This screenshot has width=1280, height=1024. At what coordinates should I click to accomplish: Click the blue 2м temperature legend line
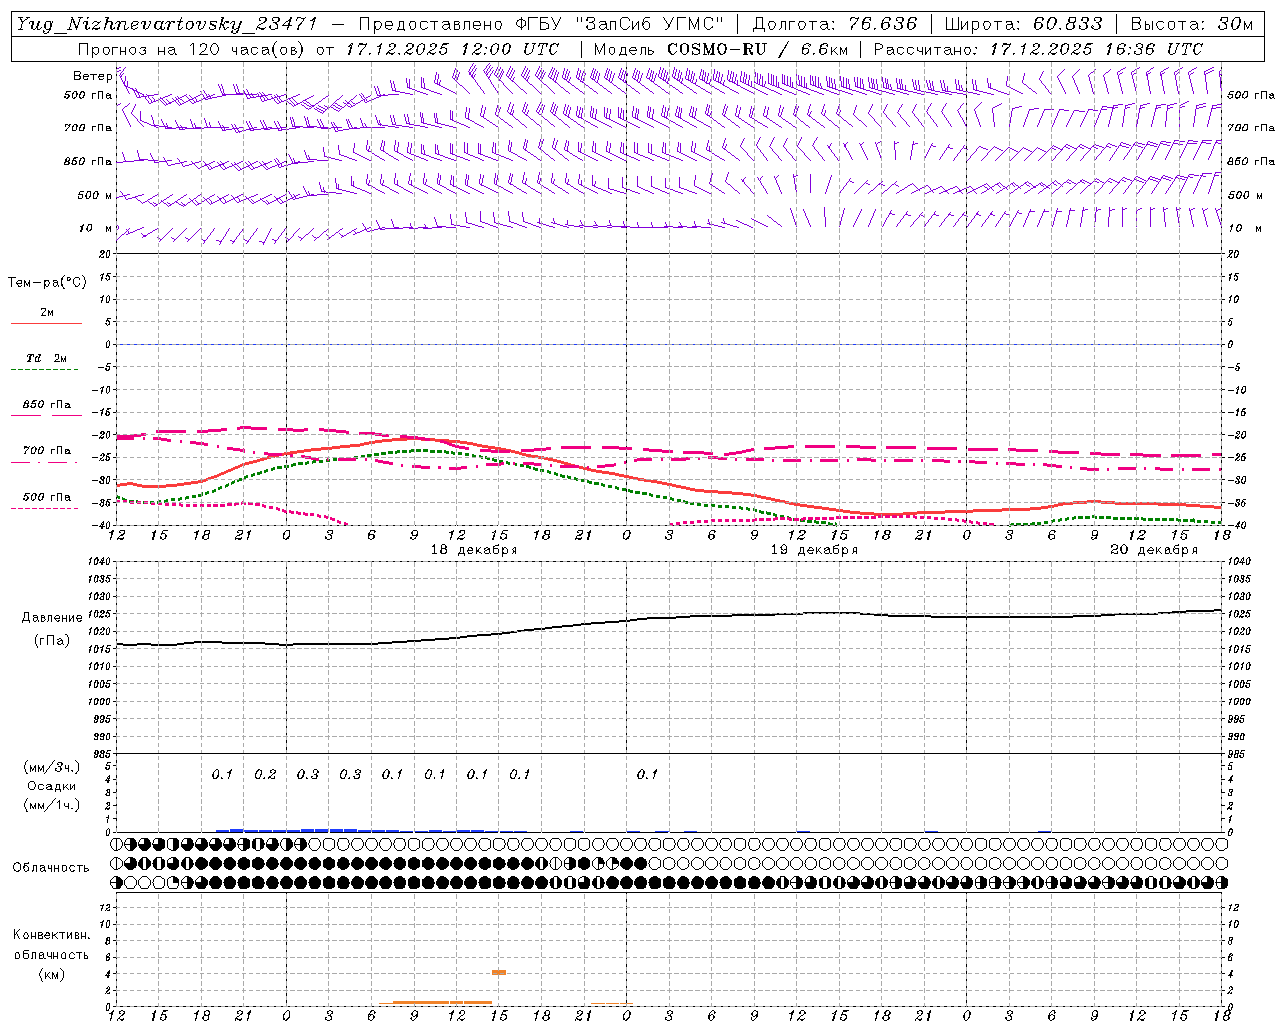pos(46,323)
